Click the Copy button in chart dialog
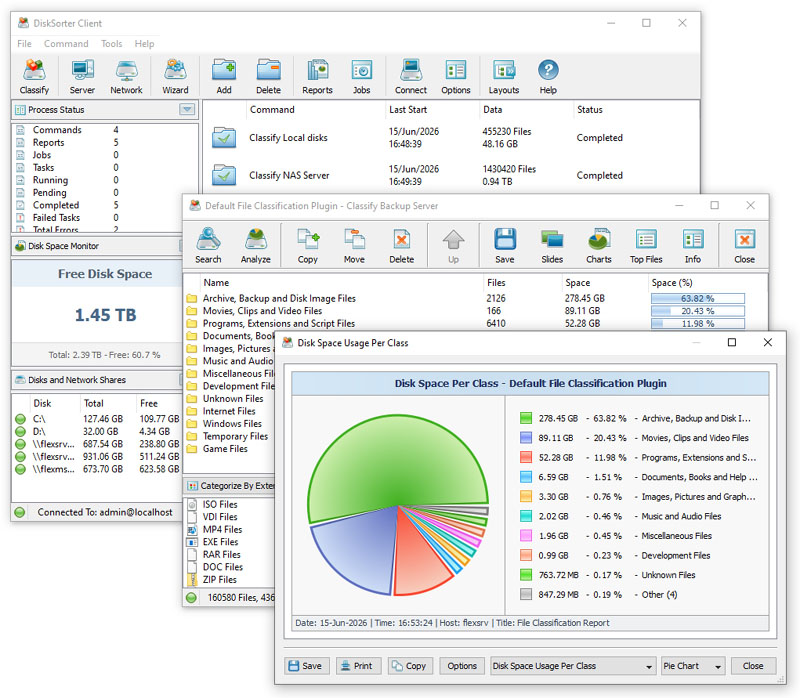800x698 pixels. [x=410, y=666]
